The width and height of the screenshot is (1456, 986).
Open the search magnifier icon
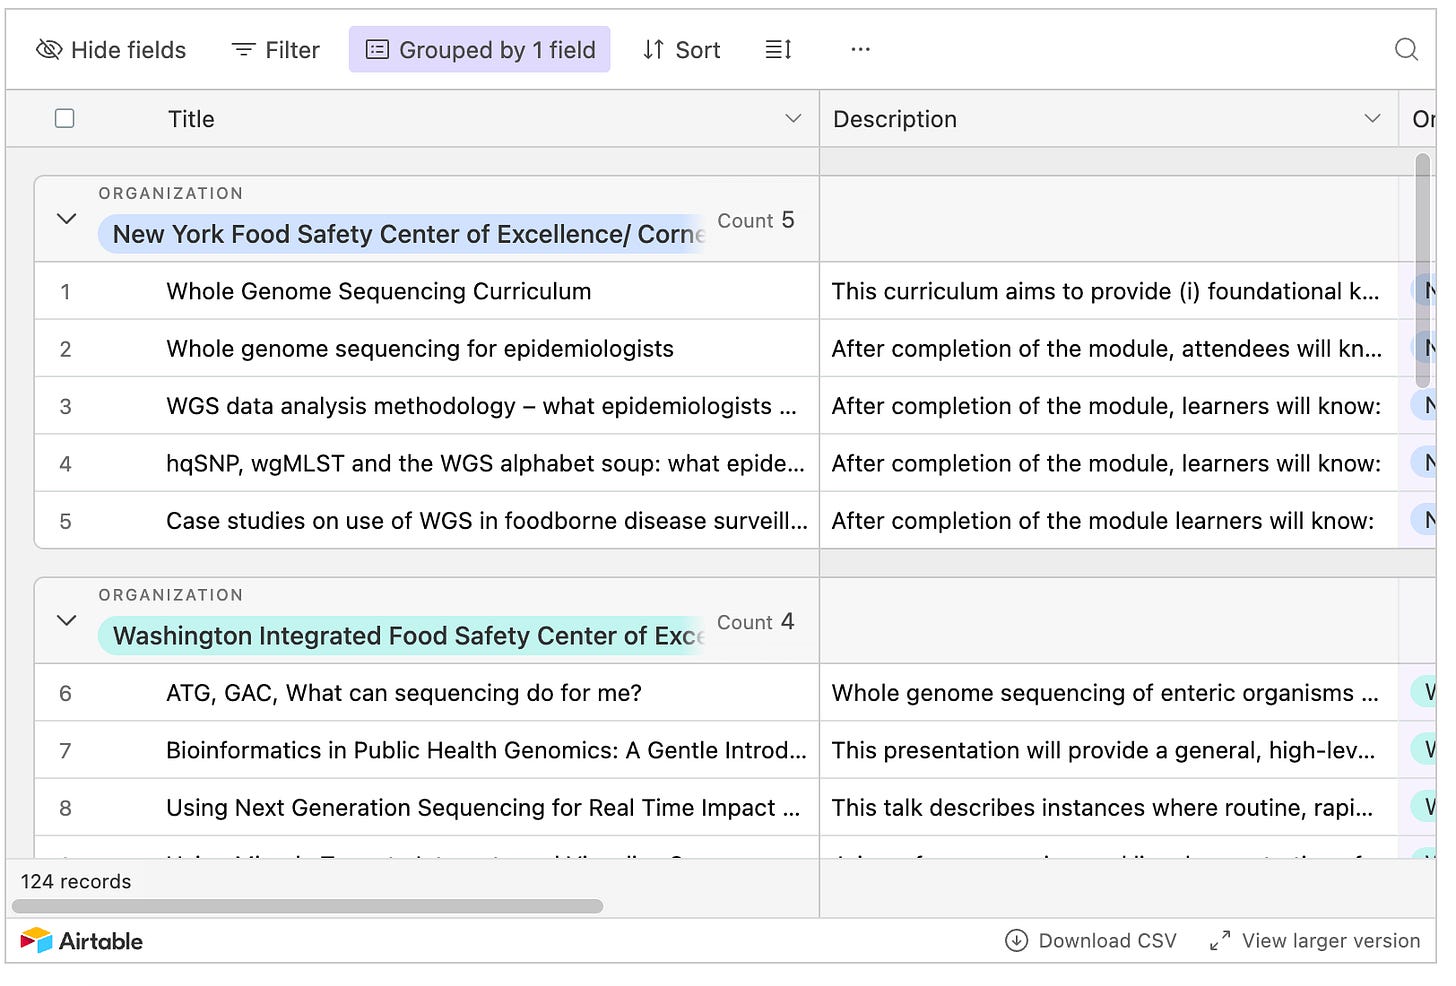[1406, 49]
